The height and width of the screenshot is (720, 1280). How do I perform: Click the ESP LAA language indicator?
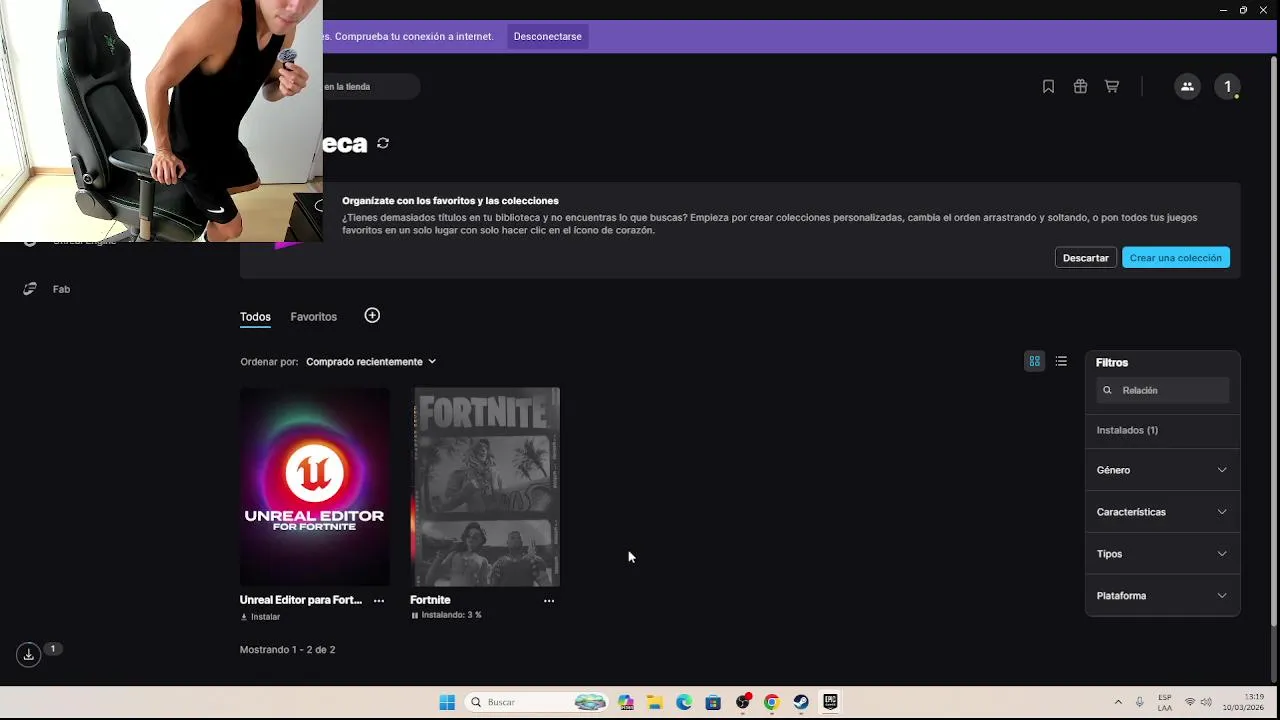[1165, 702]
